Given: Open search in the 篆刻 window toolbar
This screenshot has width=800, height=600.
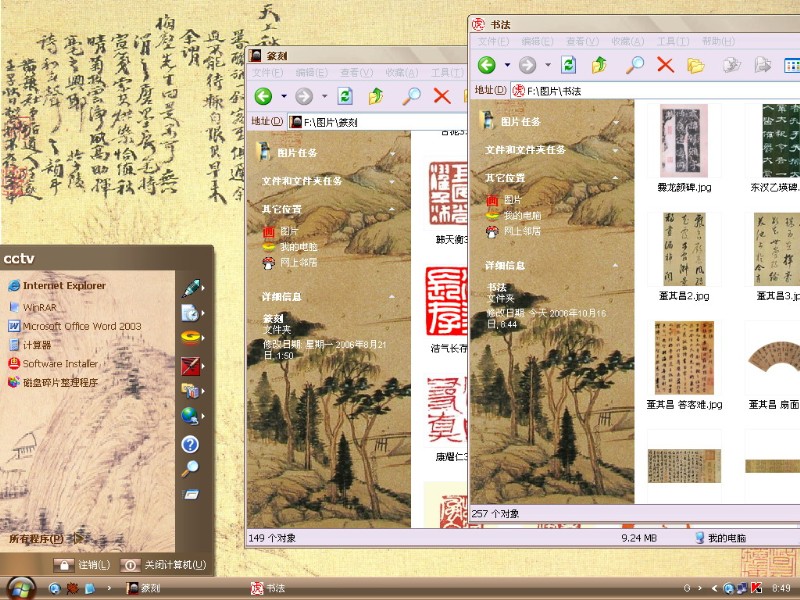Looking at the screenshot, I should (x=411, y=96).
